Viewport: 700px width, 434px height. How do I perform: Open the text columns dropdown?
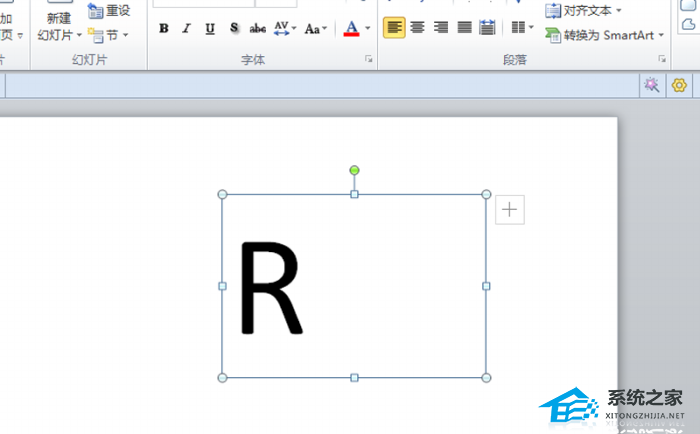517,28
